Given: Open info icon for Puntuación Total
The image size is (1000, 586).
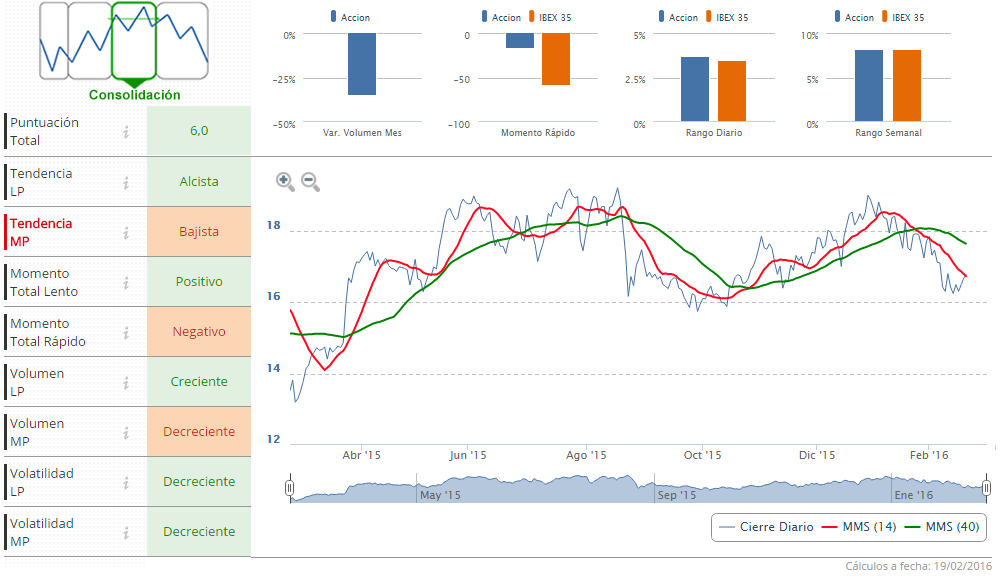Looking at the screenshot, I should tap(127, 131).
